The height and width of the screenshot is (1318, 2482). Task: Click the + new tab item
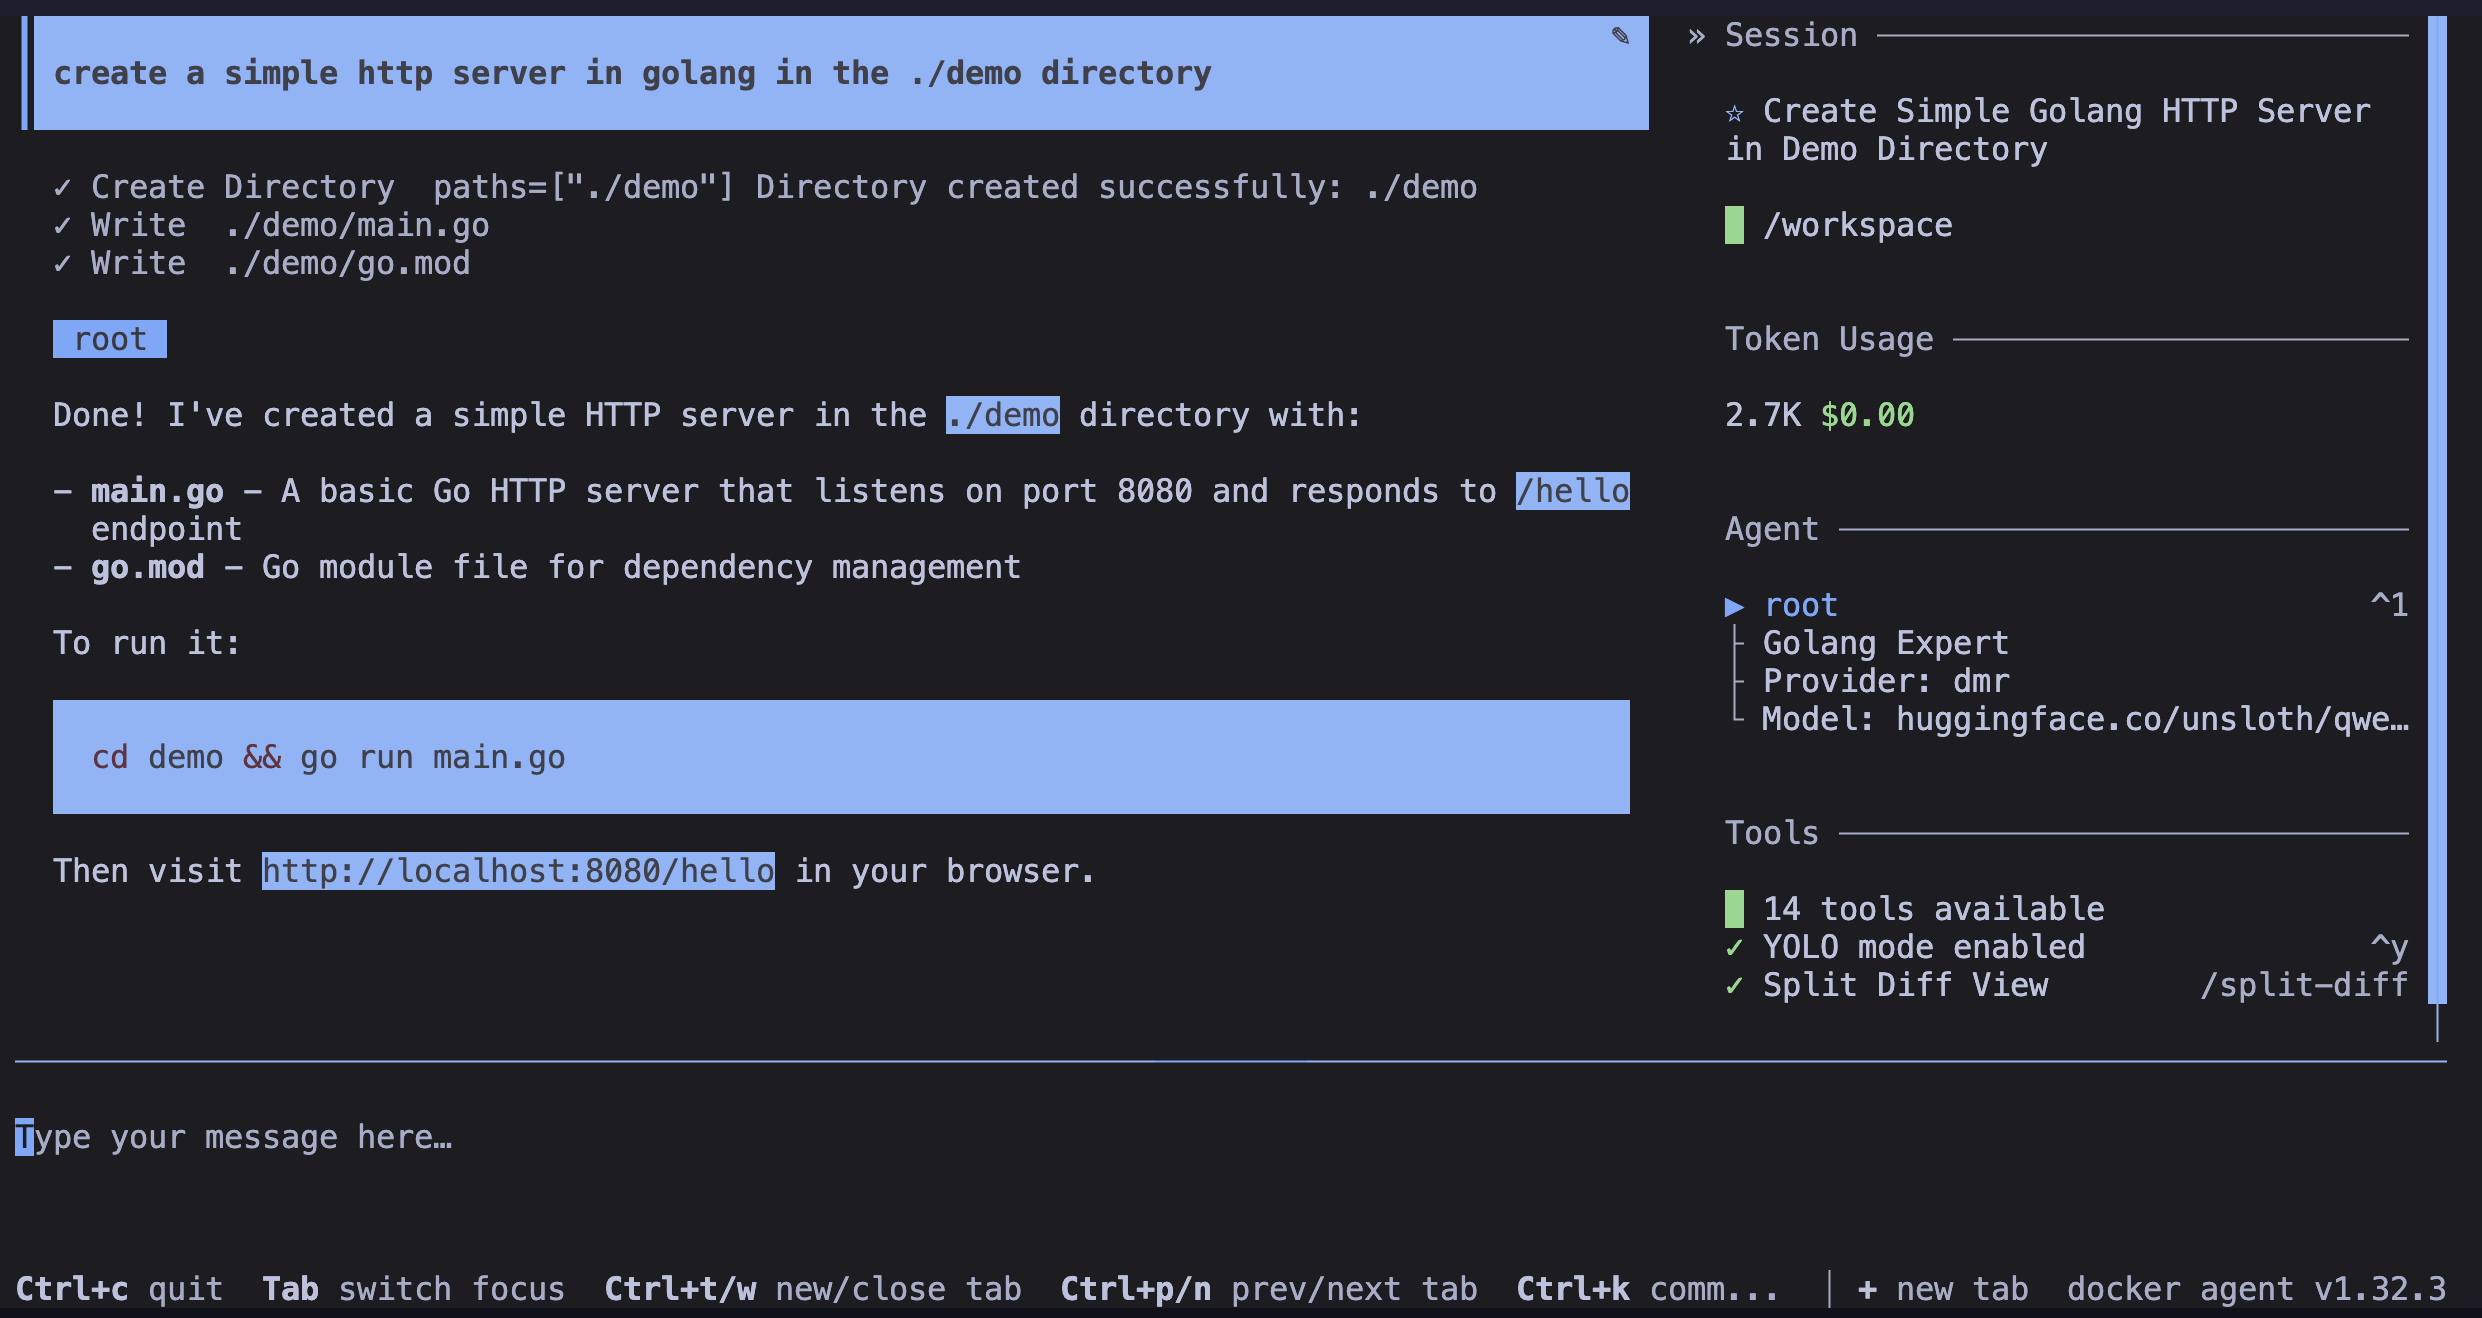tap(1942, 1288)
